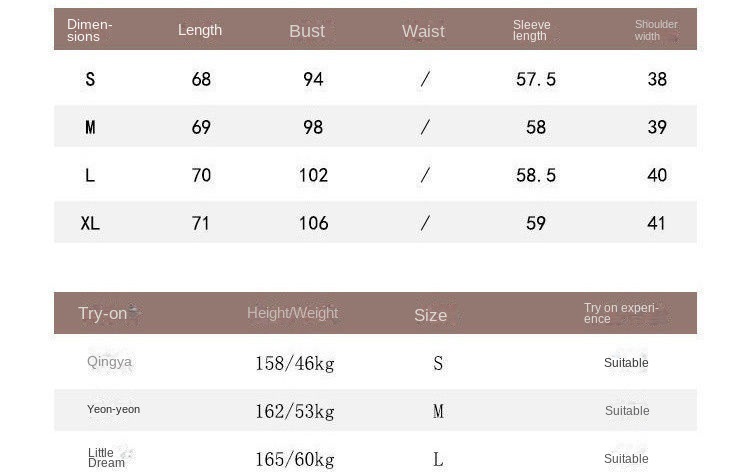Screen dimensions: 750x472
Task: Click the shoulder width value 41
Action: (x=656, y=223)
